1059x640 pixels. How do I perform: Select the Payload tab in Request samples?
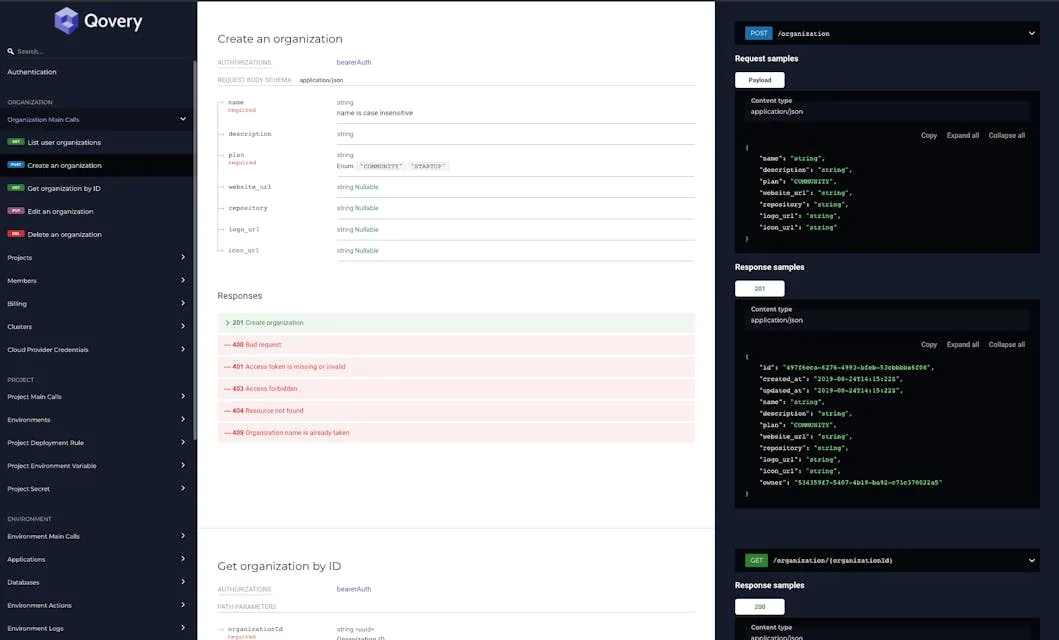tap(759, 79)
